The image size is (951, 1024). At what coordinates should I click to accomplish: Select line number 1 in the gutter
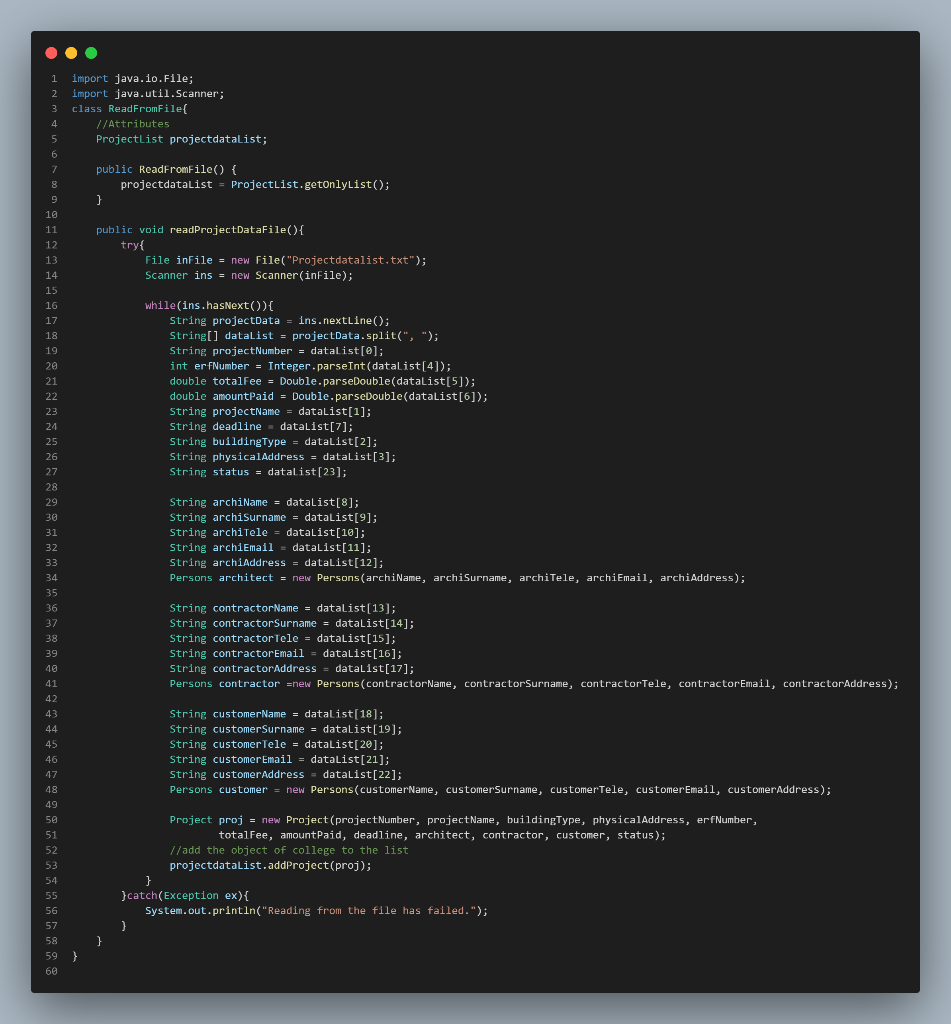point(54,78)
